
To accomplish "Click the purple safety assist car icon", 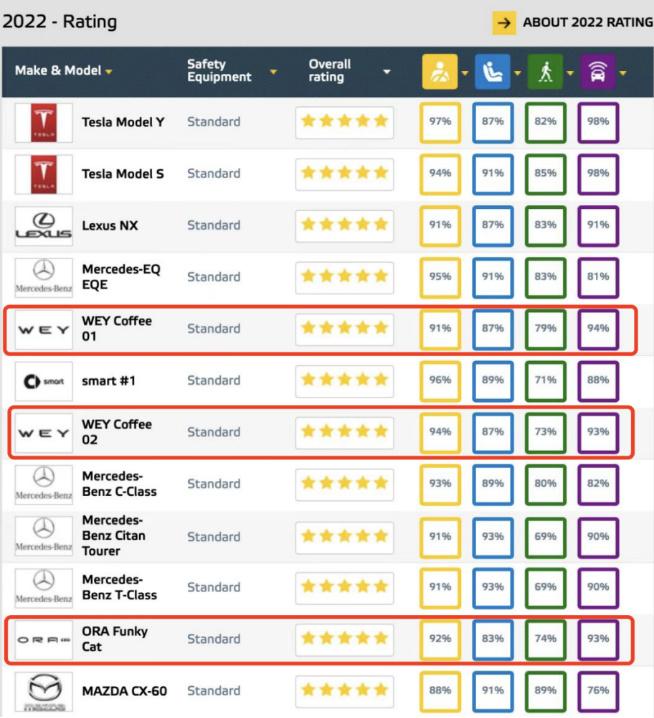I will [598, 71].
